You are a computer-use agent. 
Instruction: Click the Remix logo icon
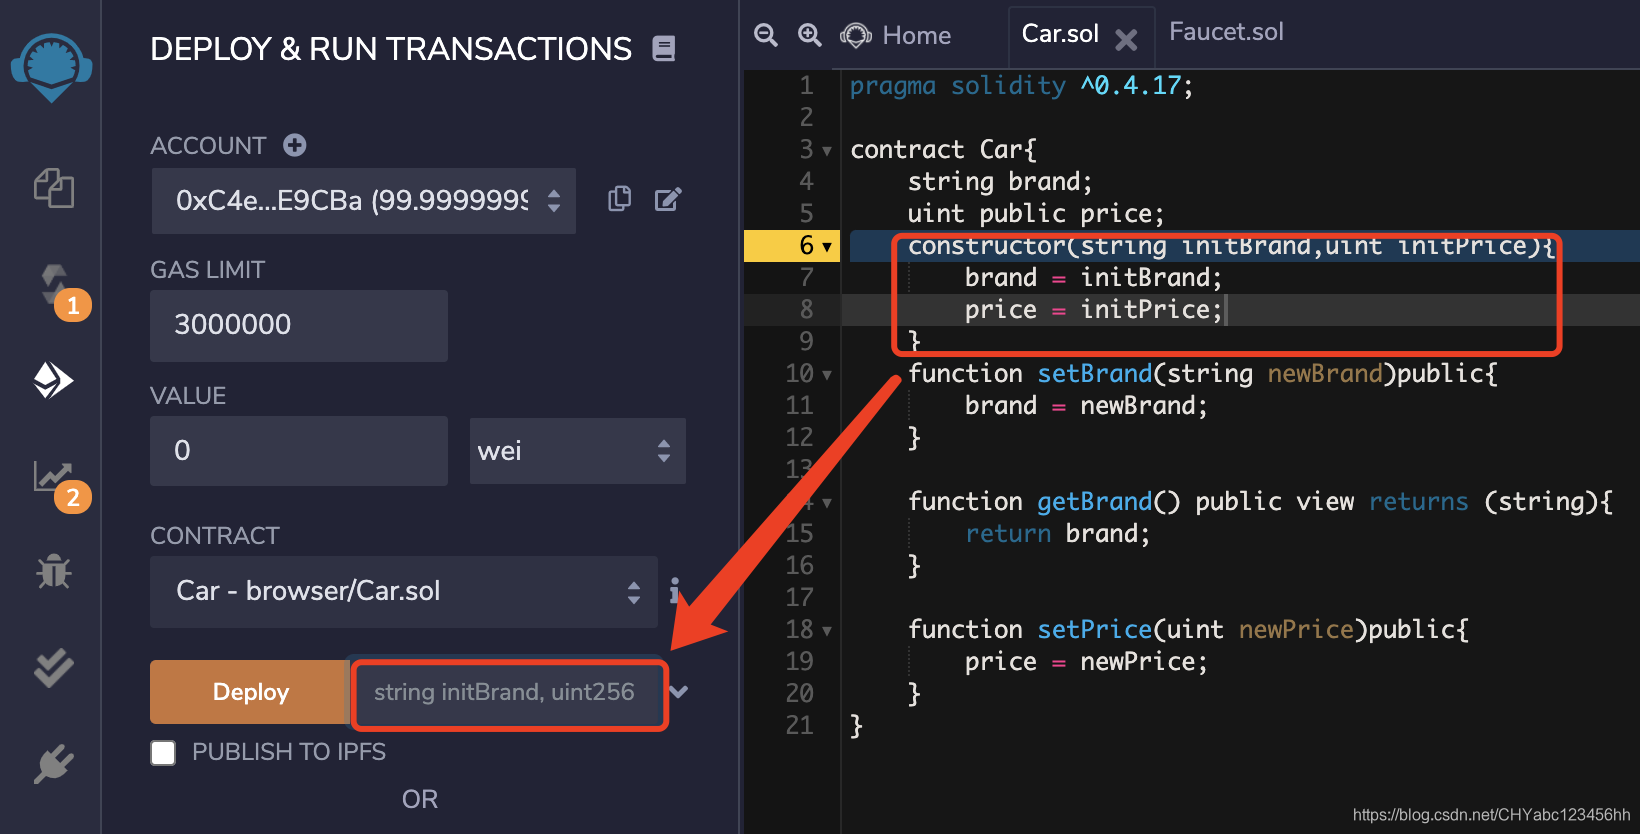[51, 67]
